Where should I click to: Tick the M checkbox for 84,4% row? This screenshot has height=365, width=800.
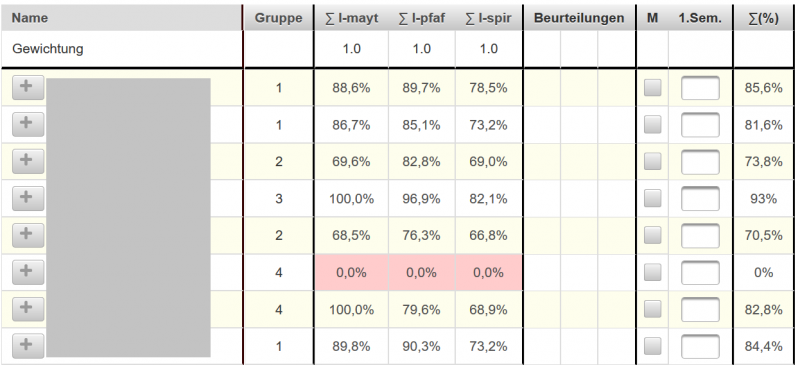pyautogui.click(x=653, y=346)
